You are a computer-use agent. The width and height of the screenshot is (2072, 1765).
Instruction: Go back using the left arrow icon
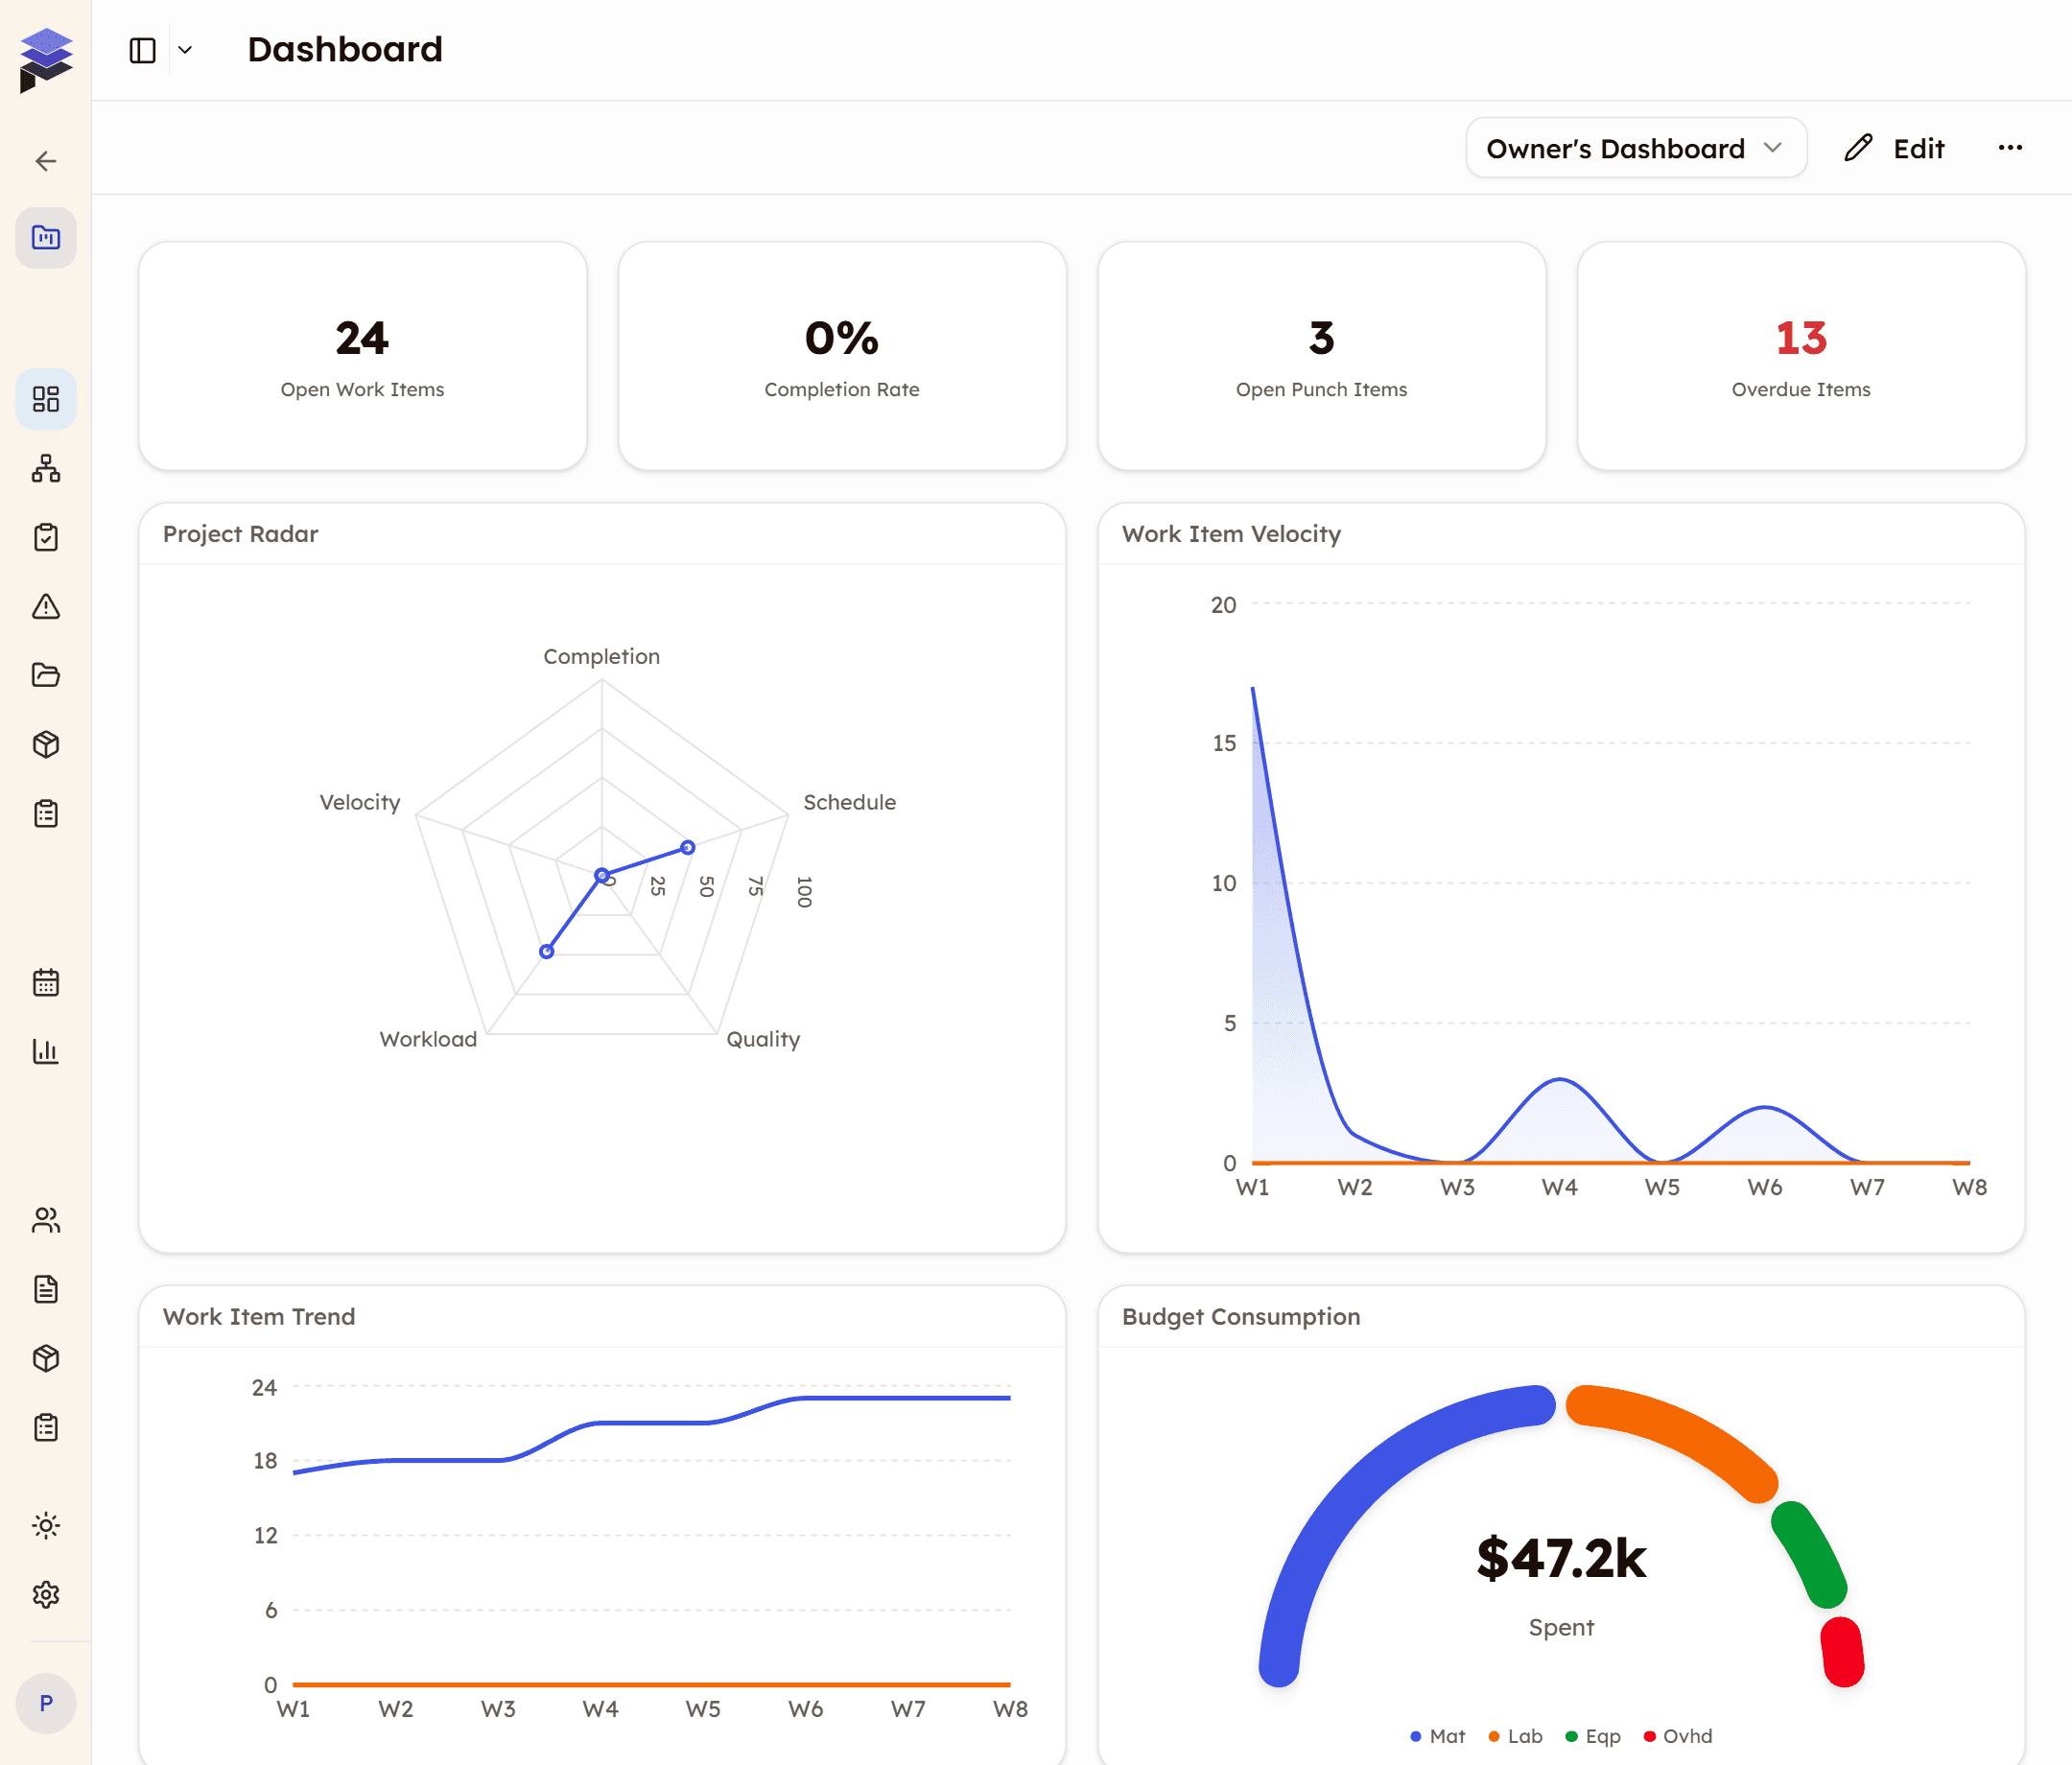coord(46,161)
